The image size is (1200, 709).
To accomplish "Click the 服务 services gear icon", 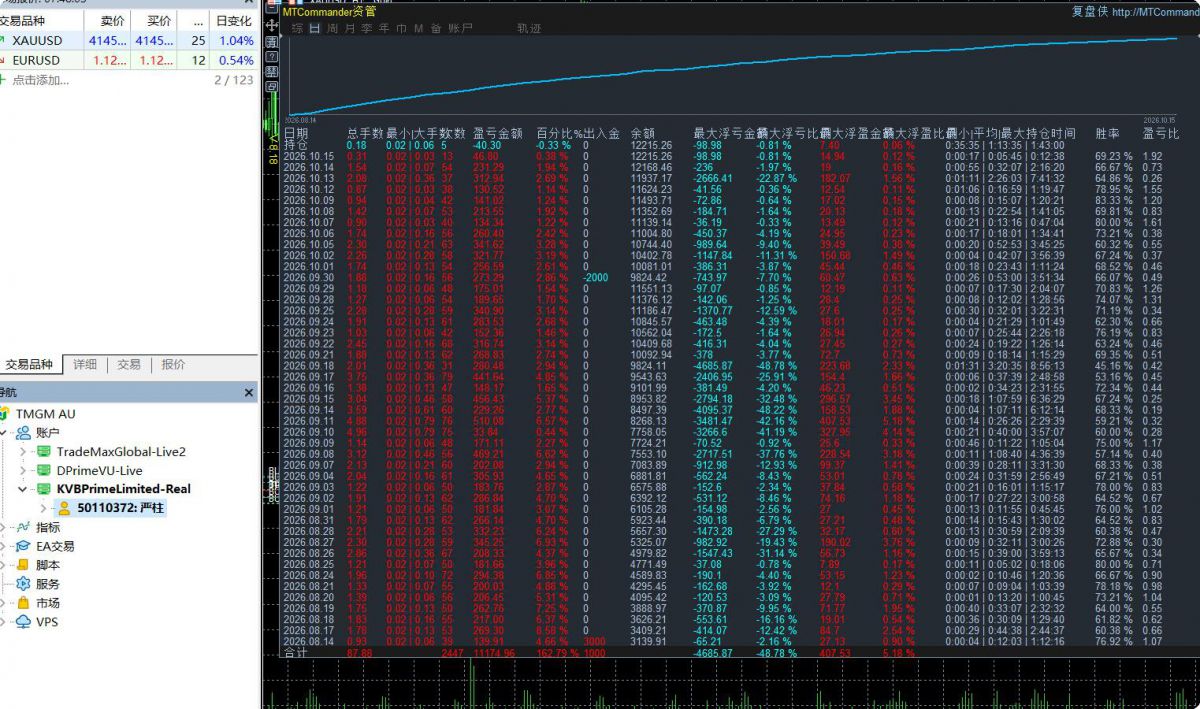I will pos(23,584).
